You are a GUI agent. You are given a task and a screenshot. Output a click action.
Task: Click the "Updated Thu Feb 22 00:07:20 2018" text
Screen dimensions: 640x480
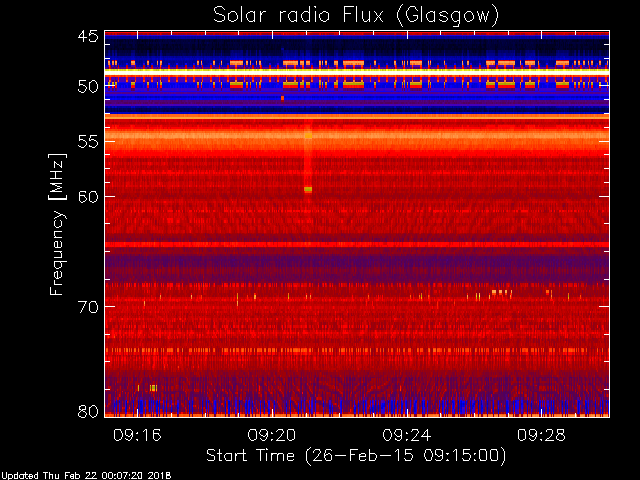tap(86, 476)
